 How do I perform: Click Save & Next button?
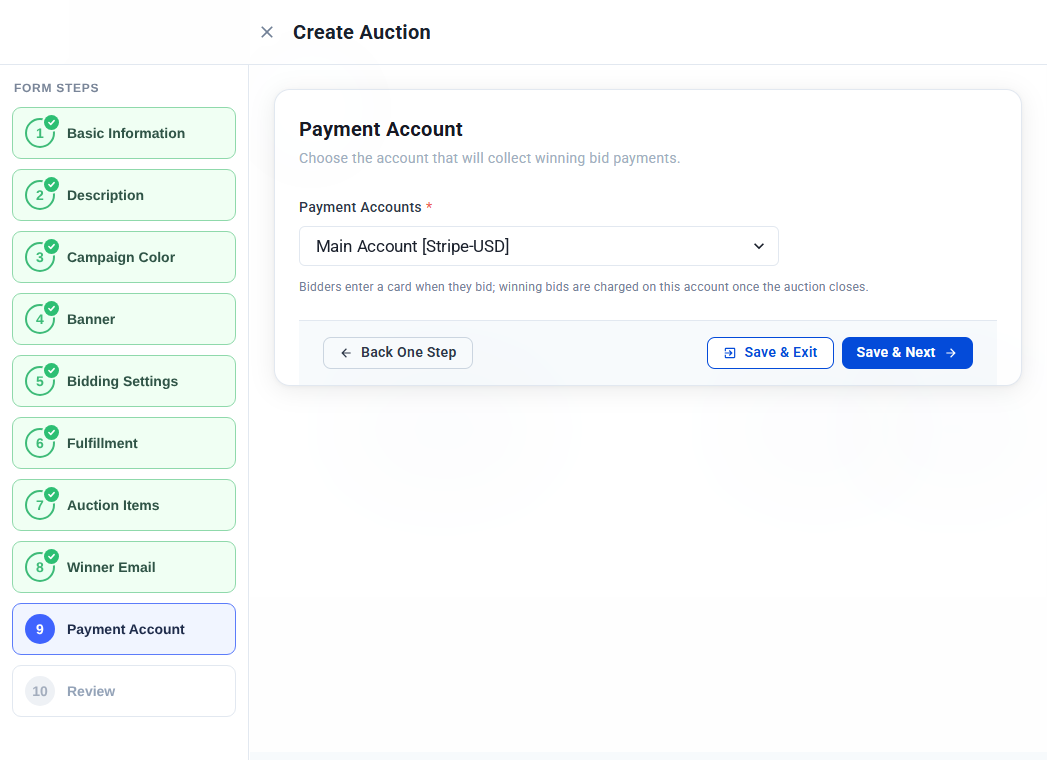(x=907, y=353)
